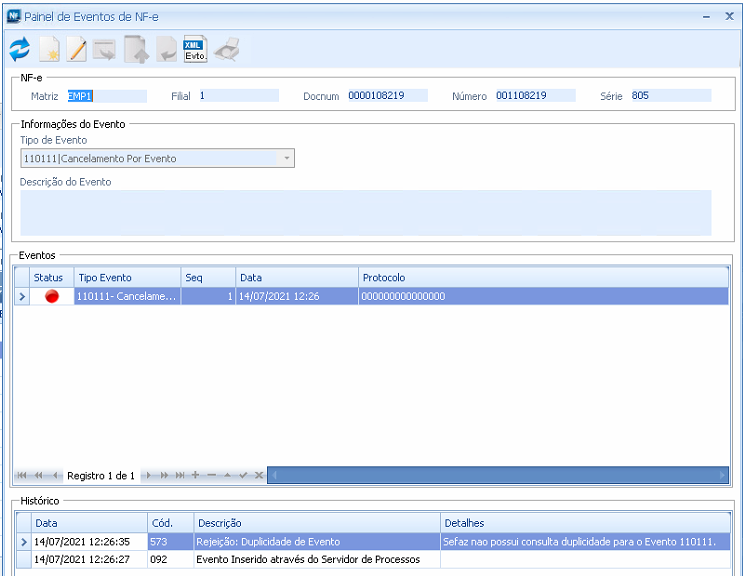Click the row indicator arrow of the event row
This screenshot has height=576, width=743.
[x=22, y=296]
